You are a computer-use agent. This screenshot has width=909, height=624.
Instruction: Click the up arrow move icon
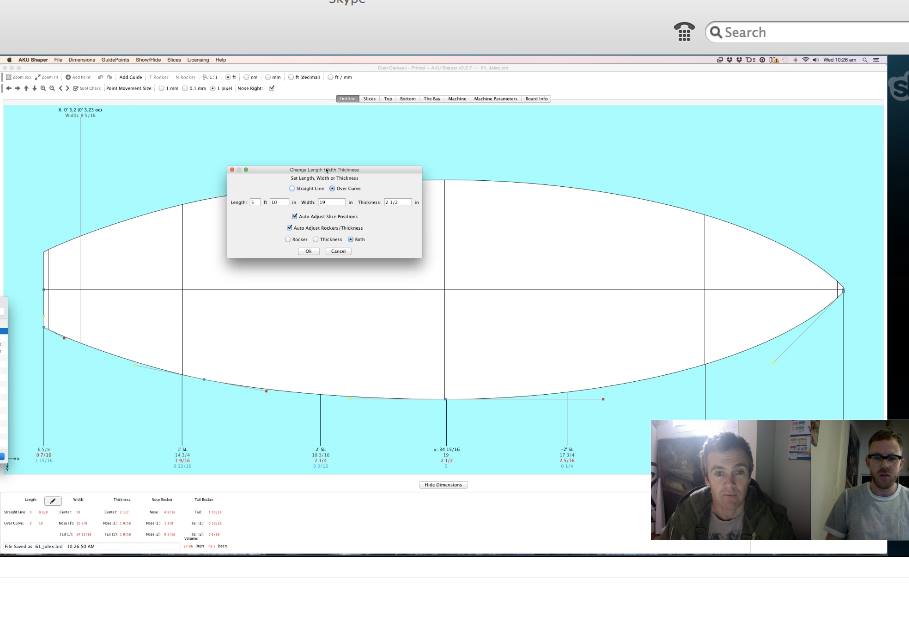point(25,88)
